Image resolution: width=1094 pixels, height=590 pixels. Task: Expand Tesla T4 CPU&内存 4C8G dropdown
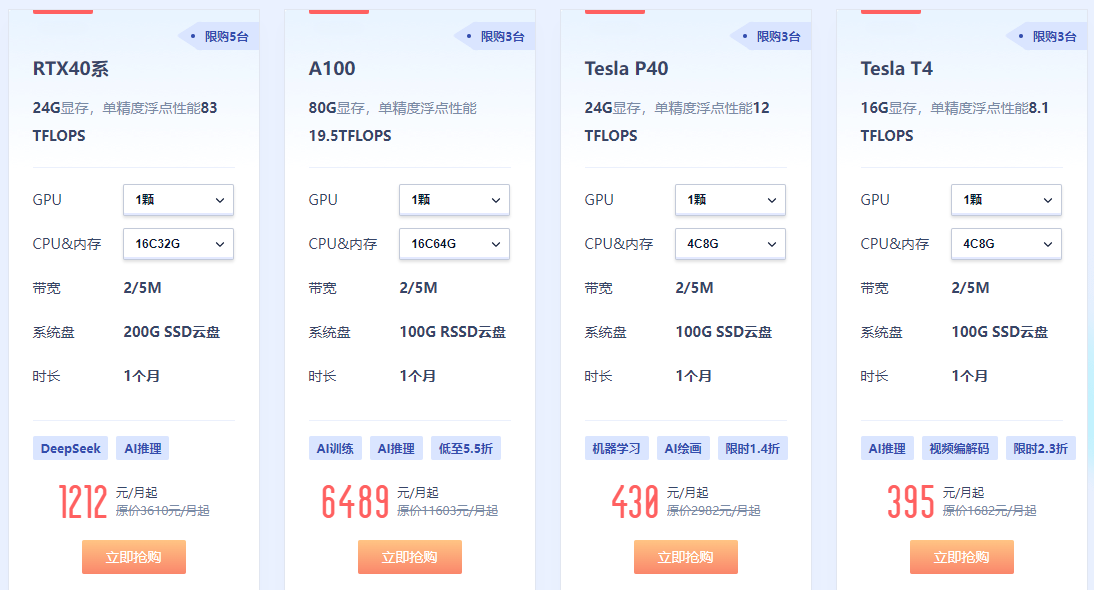tap(1006, 244)
